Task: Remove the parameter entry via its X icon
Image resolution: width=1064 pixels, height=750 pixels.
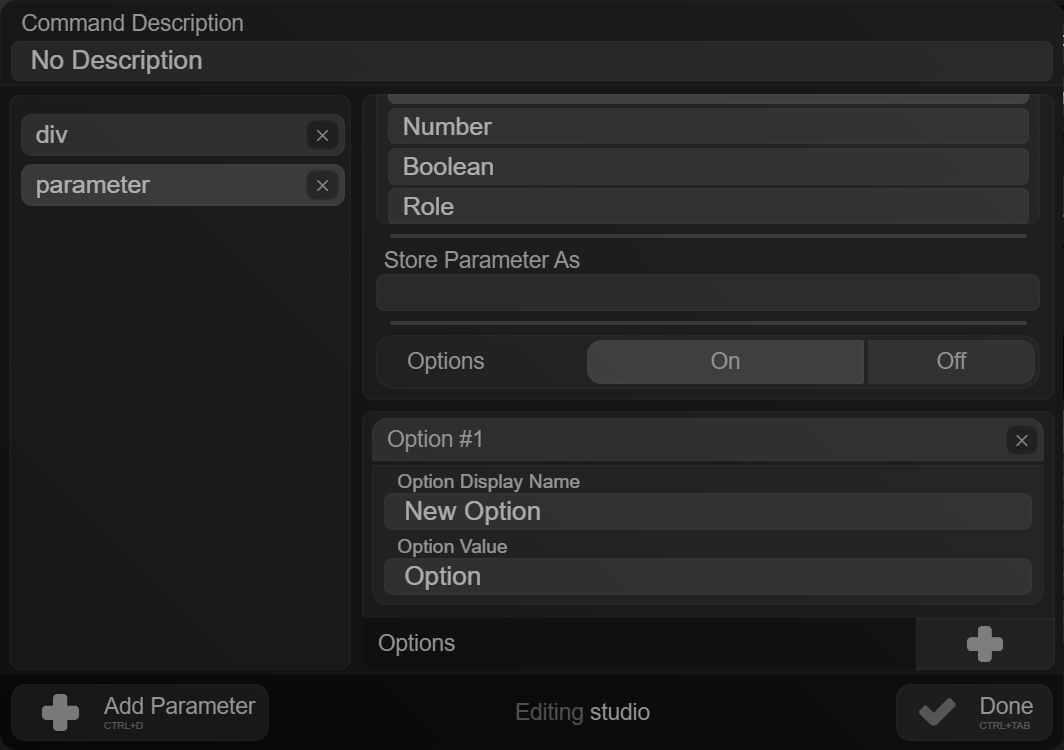Action: point(322,185)
